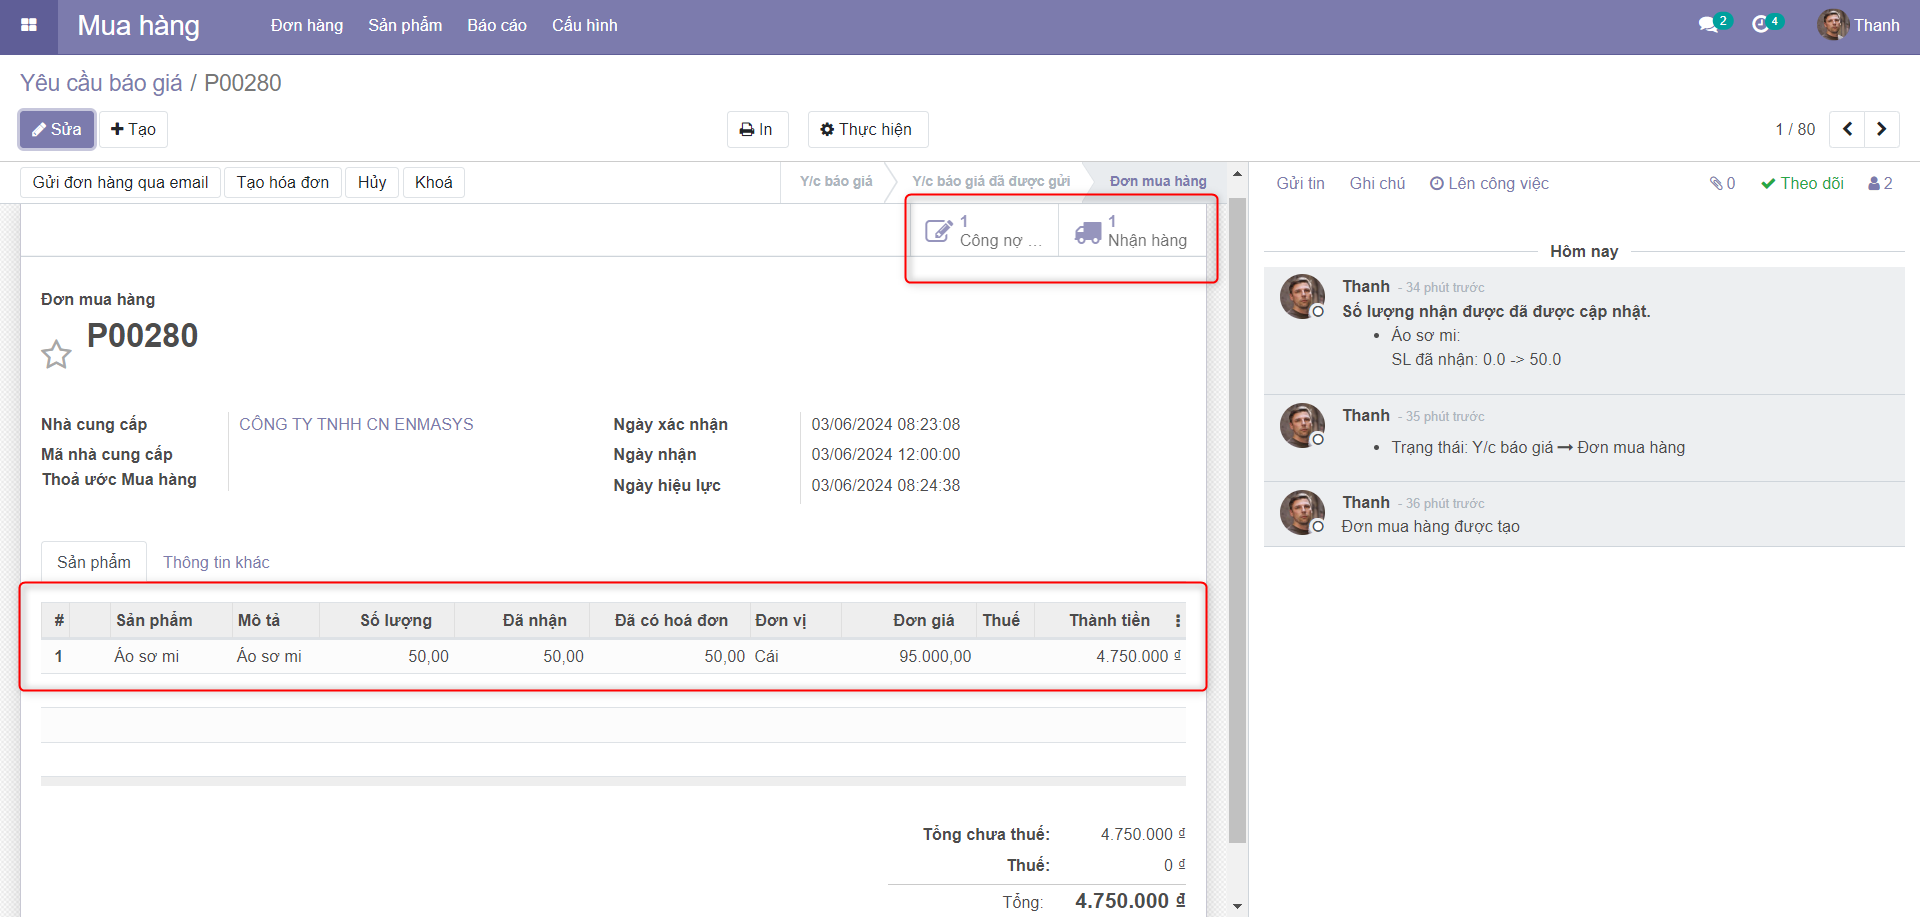The image size is (1920, 917).
Task: Switch to the Thông tin khác tab
Action: click(216, 562)
